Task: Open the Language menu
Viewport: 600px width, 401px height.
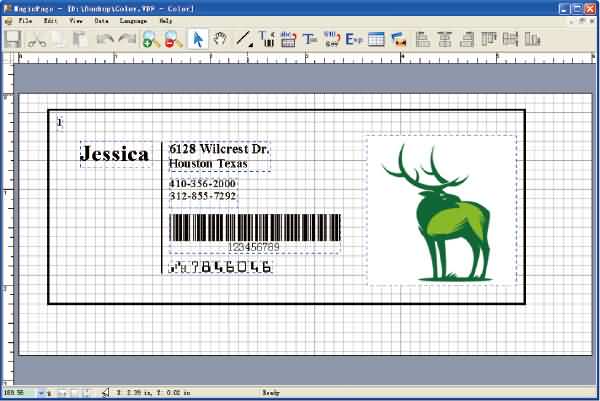Action: pos(132,20)
